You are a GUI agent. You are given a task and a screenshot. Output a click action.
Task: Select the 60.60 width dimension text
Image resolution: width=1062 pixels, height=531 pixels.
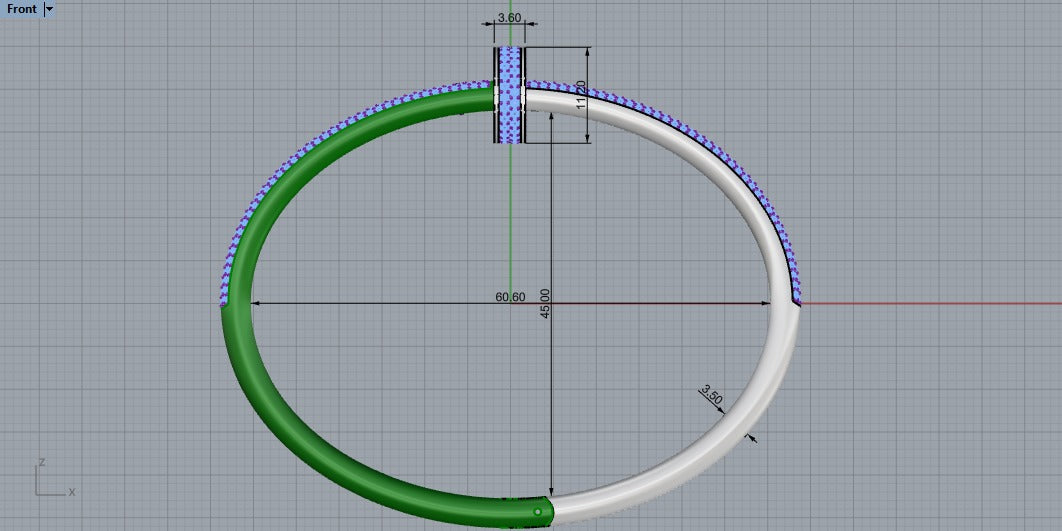point(510,297)
